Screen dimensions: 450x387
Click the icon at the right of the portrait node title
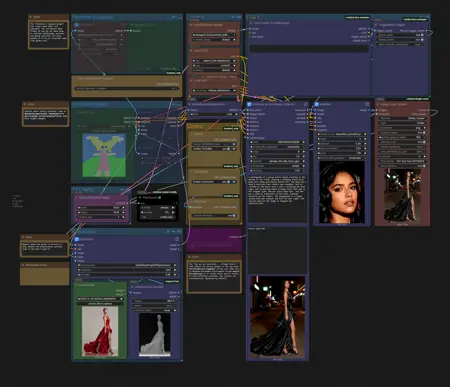click(367, 104)
